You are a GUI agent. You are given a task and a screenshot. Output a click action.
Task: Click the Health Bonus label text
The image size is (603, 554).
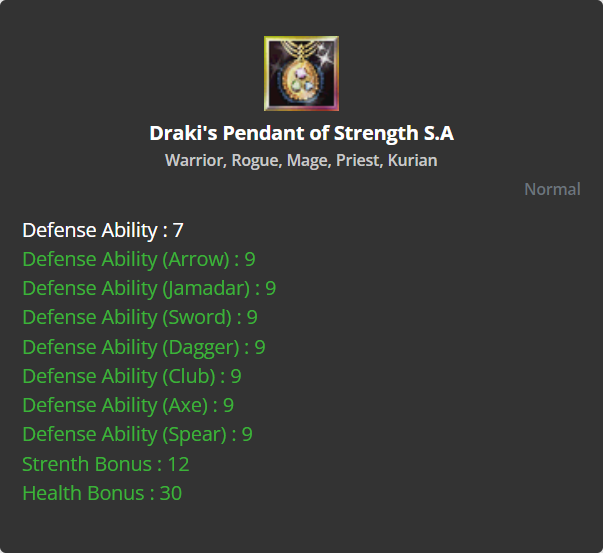[82, 493]
